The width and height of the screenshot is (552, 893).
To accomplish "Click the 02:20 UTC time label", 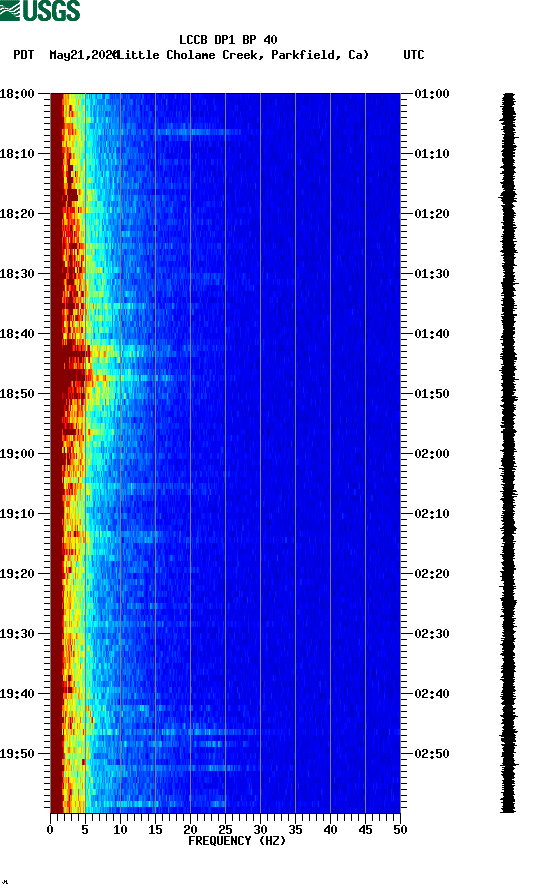I will tap(432, 574).
